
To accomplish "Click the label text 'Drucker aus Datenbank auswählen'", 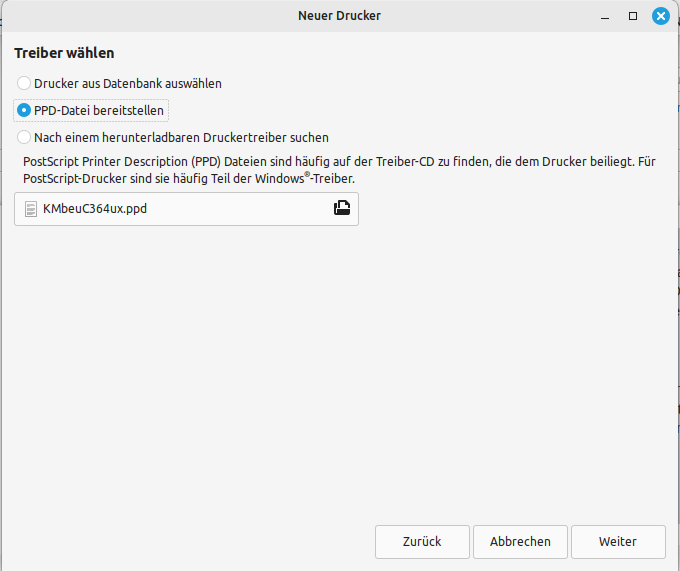I will point(128,83).
